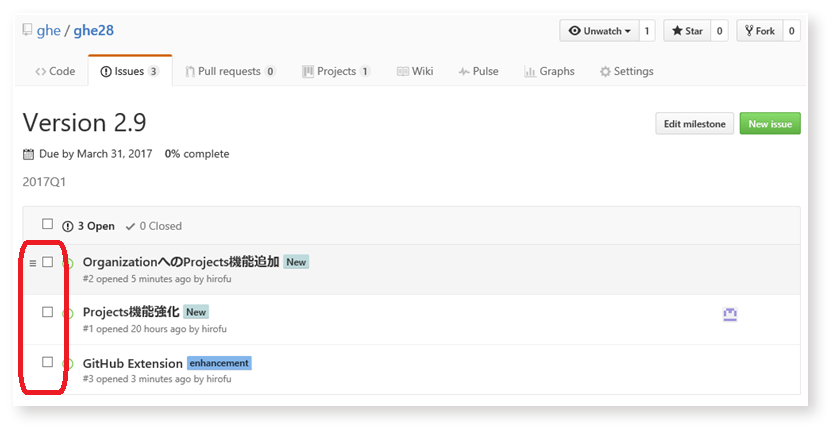
Task: Go to the Projects tab
Action: pos(336,71)
